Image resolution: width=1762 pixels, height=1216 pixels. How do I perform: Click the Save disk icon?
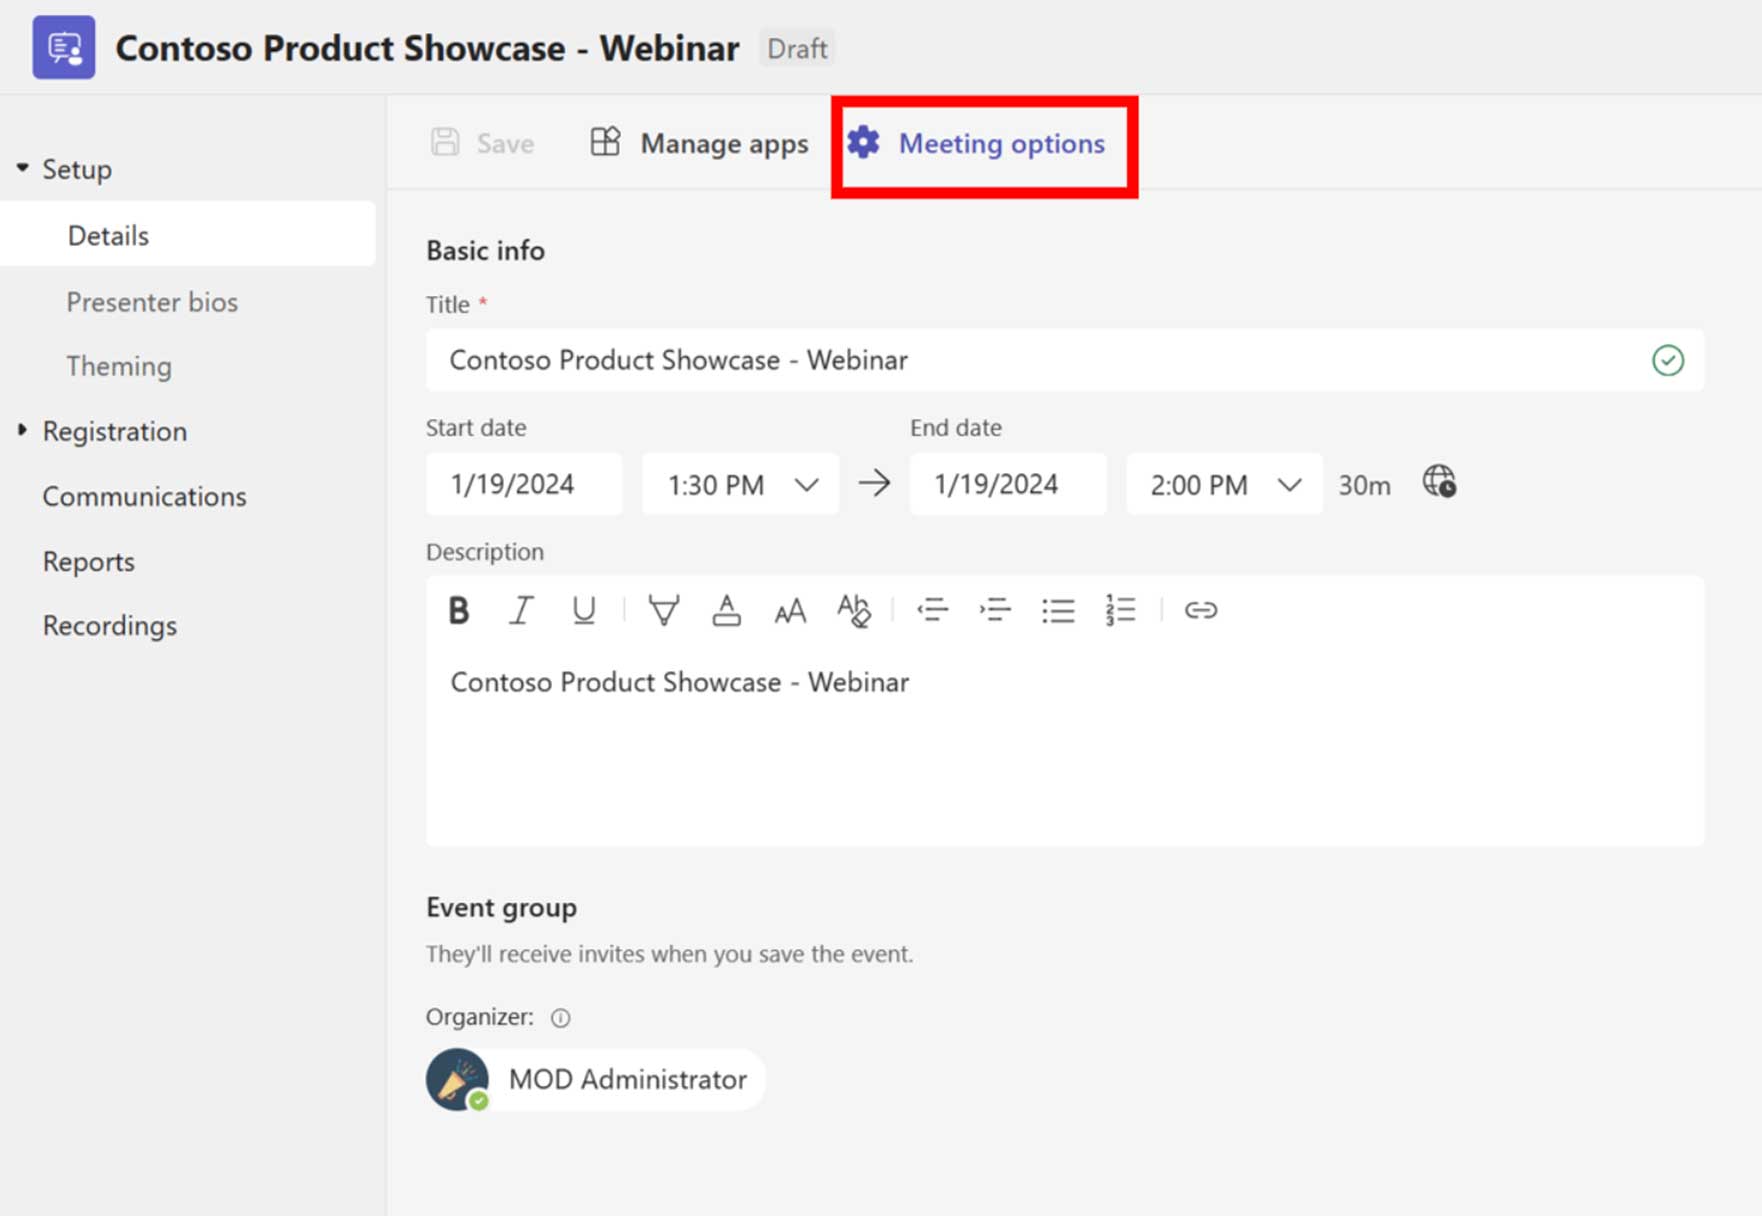point(445,142)
